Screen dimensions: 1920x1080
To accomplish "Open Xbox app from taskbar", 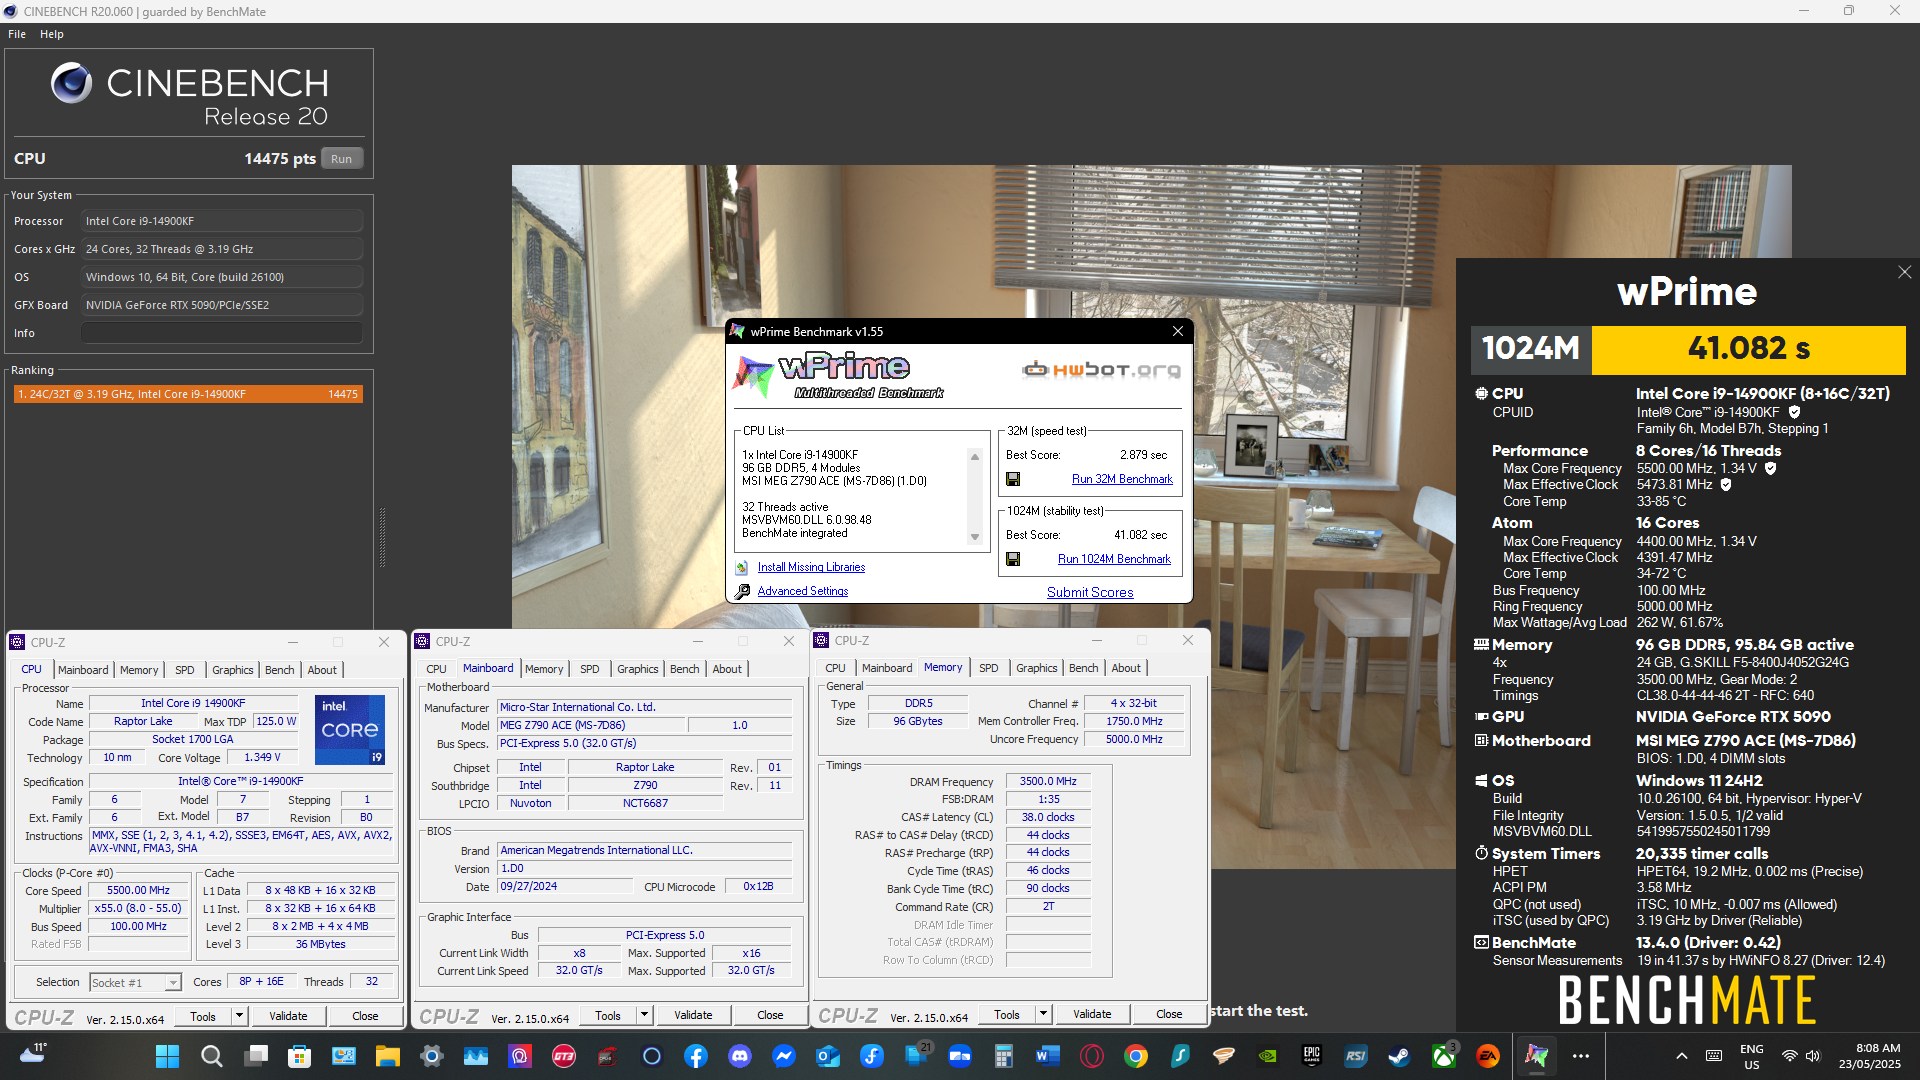I will pos(1444,1056).
